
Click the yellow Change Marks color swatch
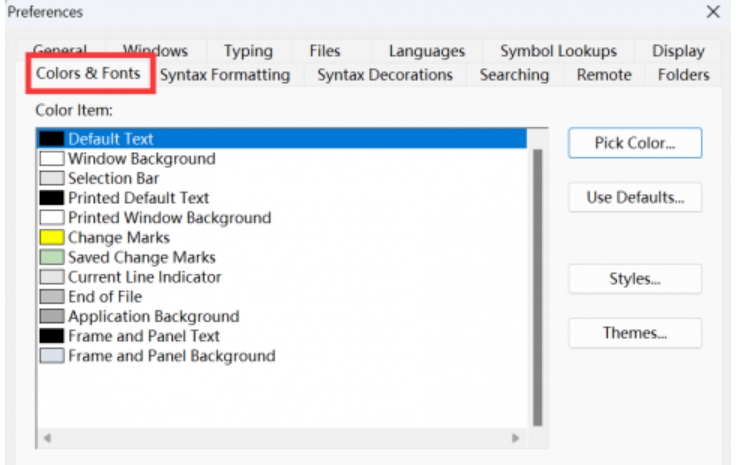coord(52,238)
